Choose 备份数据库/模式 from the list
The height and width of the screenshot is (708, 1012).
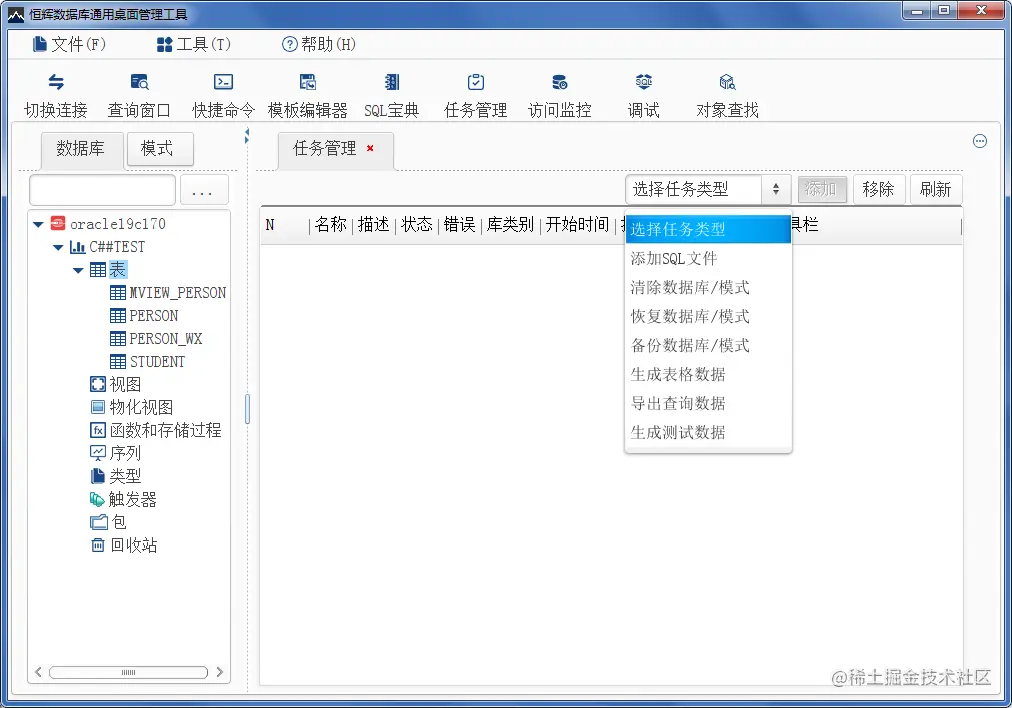pos(708,345)
